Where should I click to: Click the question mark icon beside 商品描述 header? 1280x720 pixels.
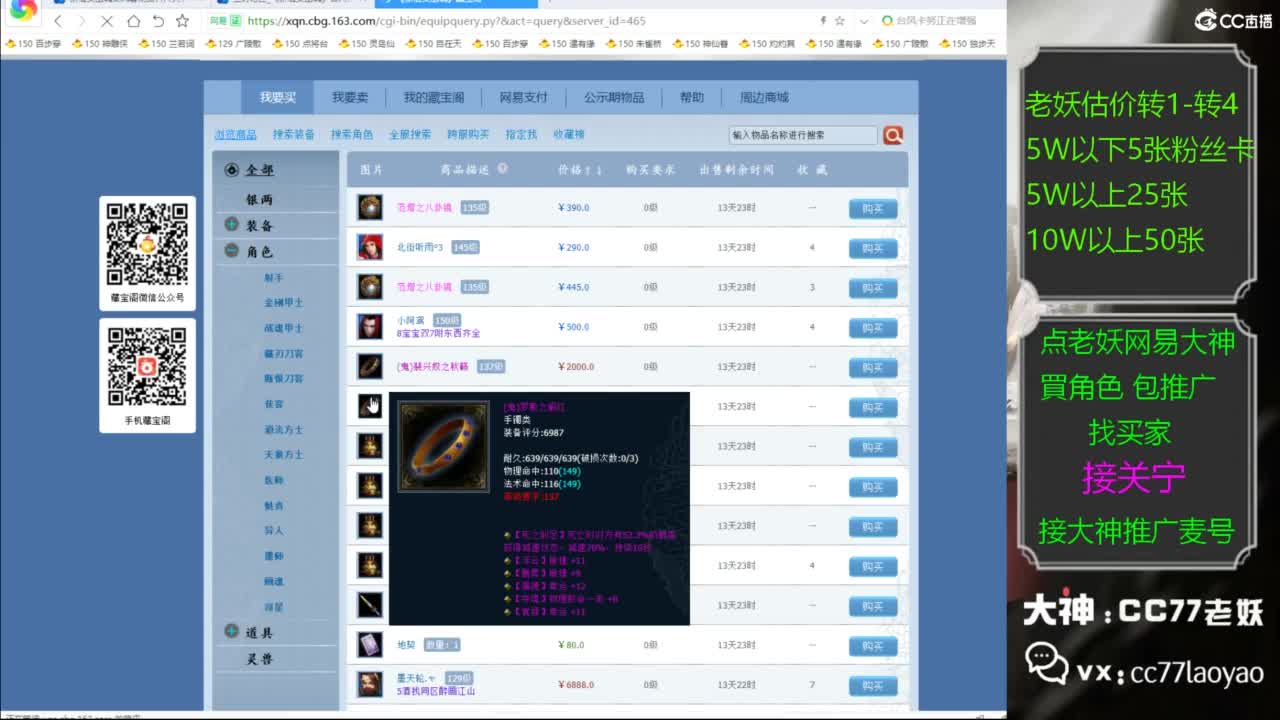tap(504, 167)
